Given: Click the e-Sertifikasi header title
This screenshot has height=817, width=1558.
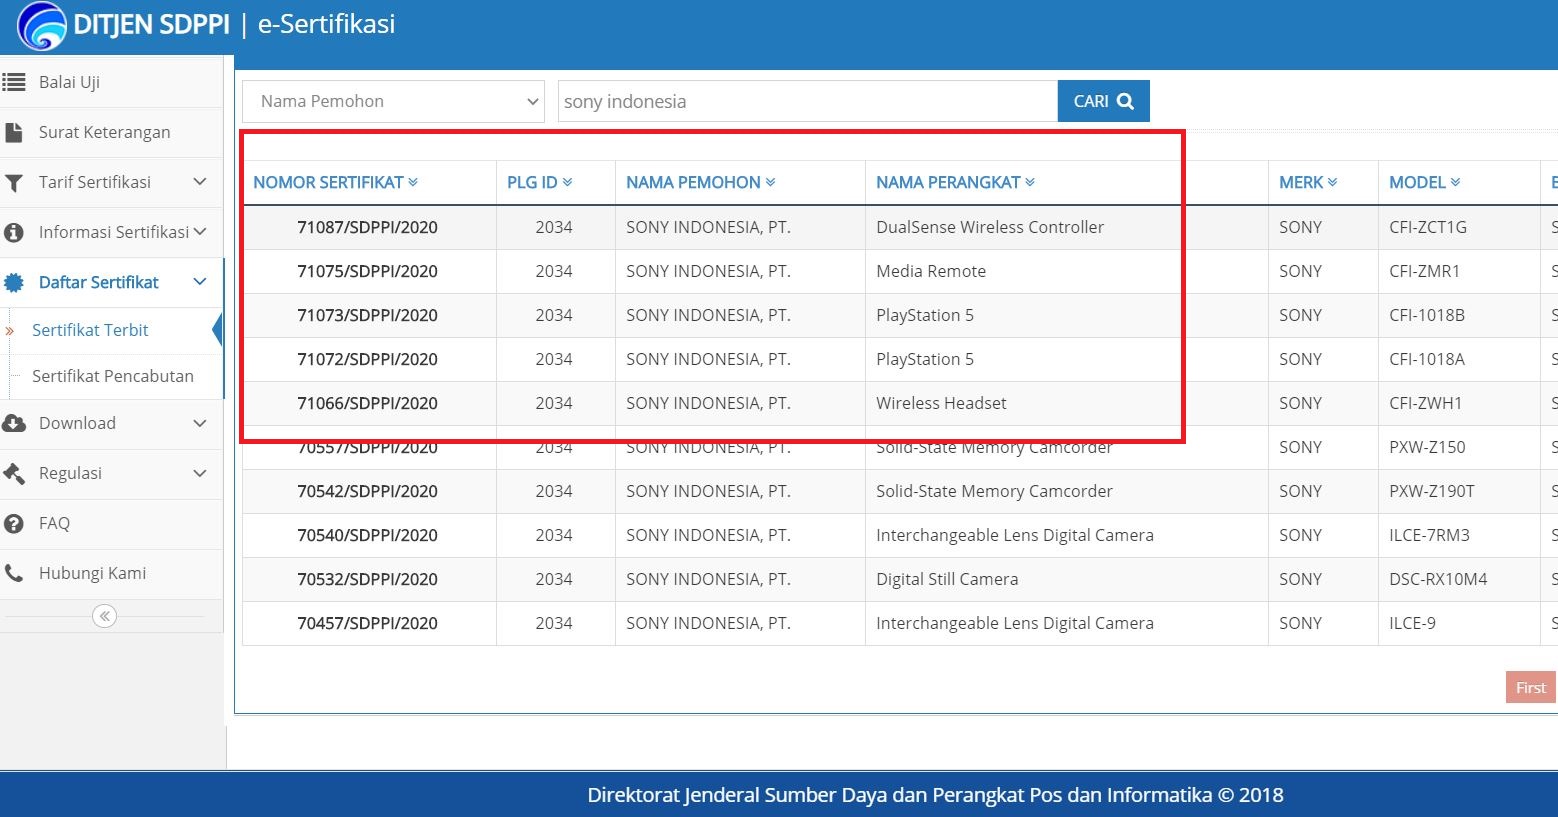Looking at the screenshot, I should click(327, 24).
